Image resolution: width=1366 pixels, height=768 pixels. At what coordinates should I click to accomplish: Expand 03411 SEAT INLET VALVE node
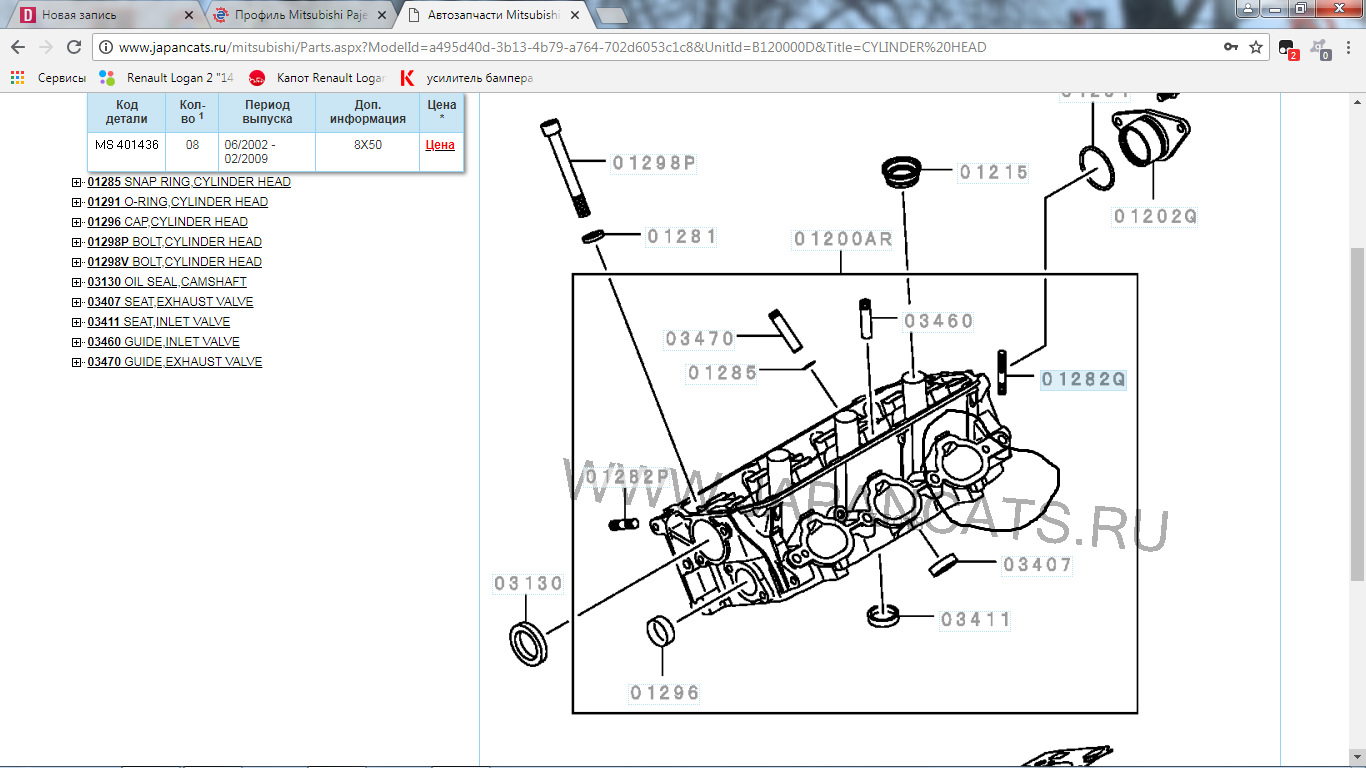(77, 322)
